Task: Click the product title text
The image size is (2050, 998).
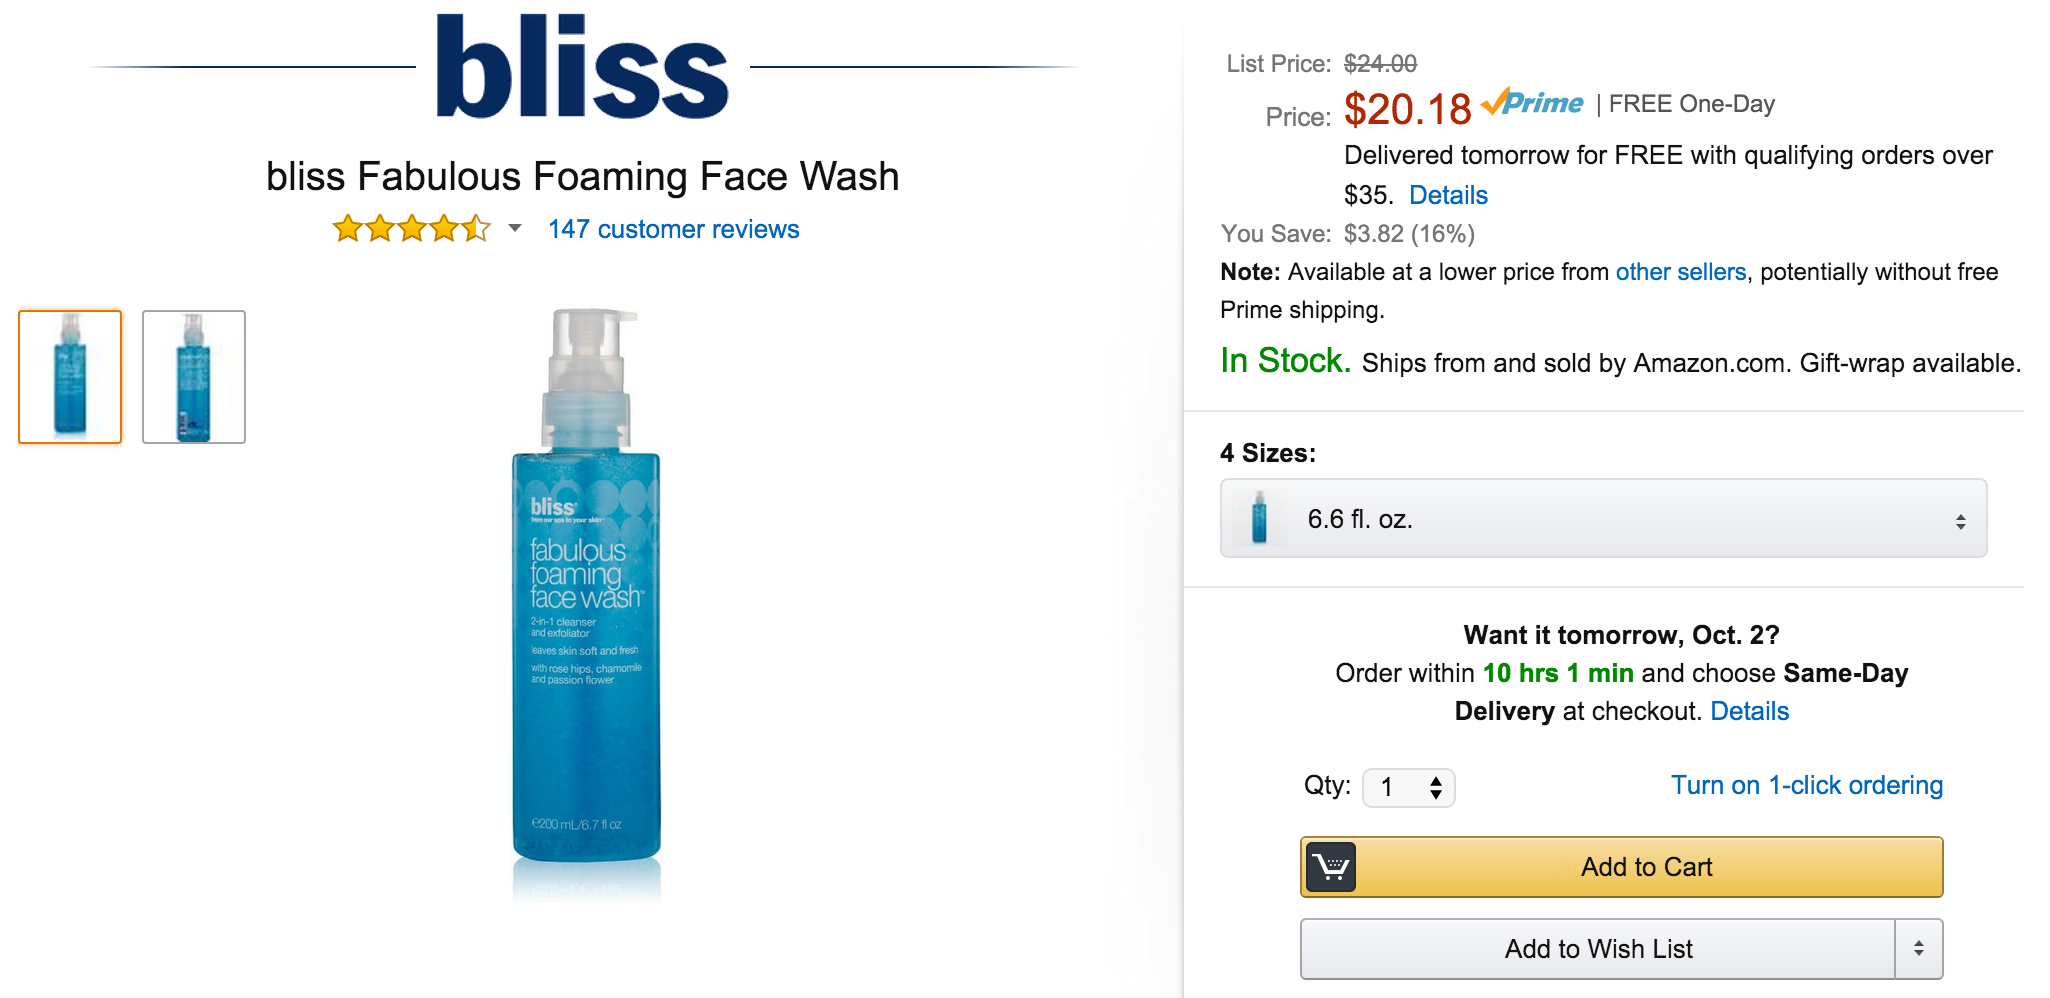Action: point(582,177)
